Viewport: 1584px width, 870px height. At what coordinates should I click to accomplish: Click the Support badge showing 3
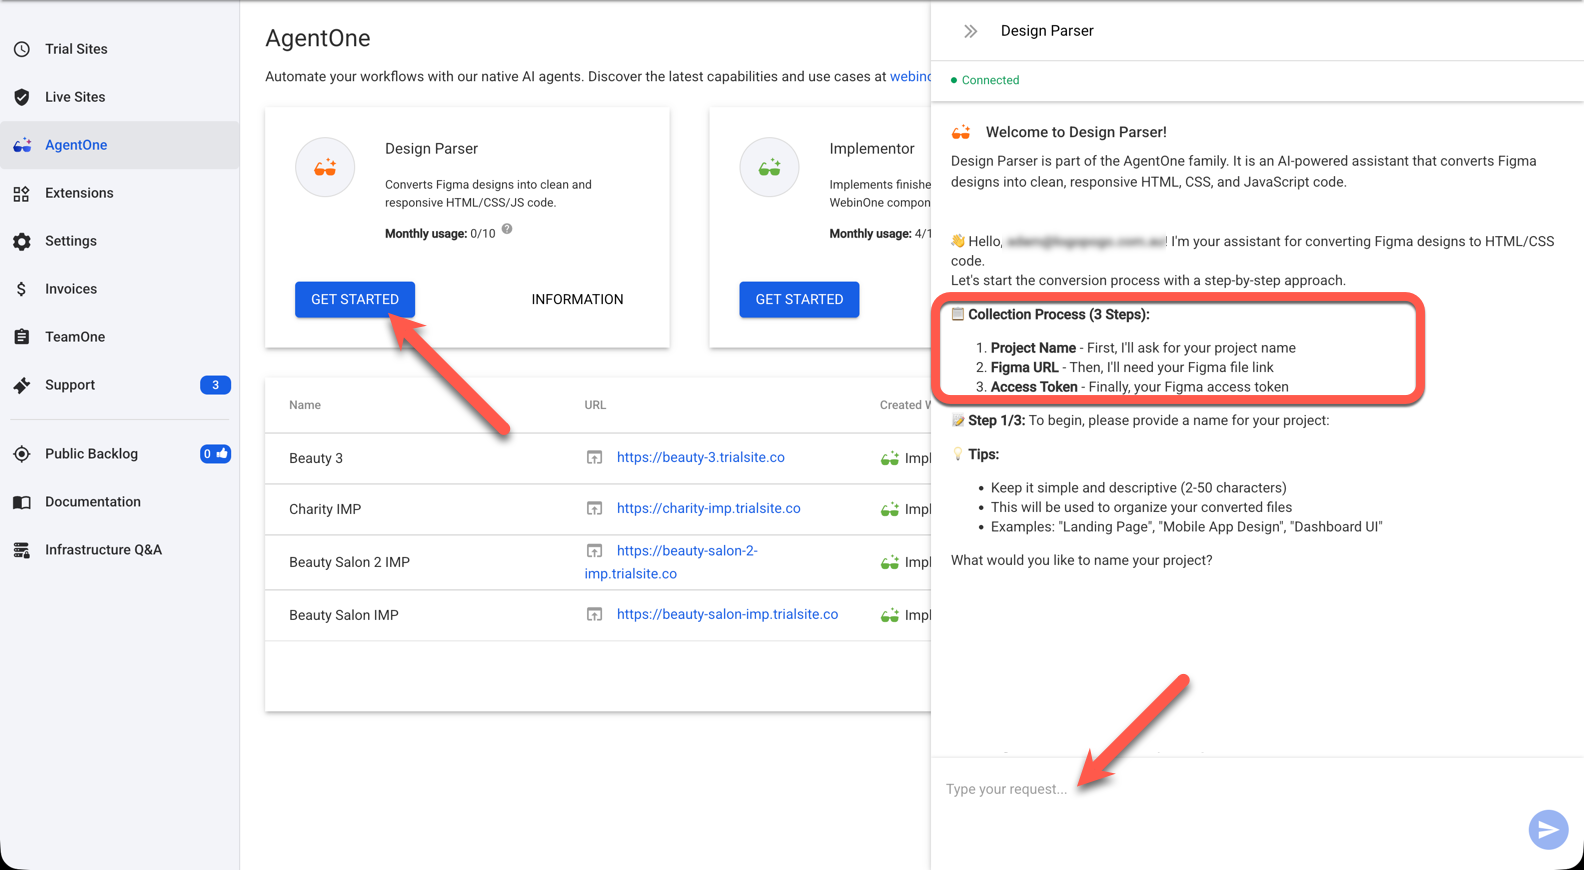[x=215, y=385]
